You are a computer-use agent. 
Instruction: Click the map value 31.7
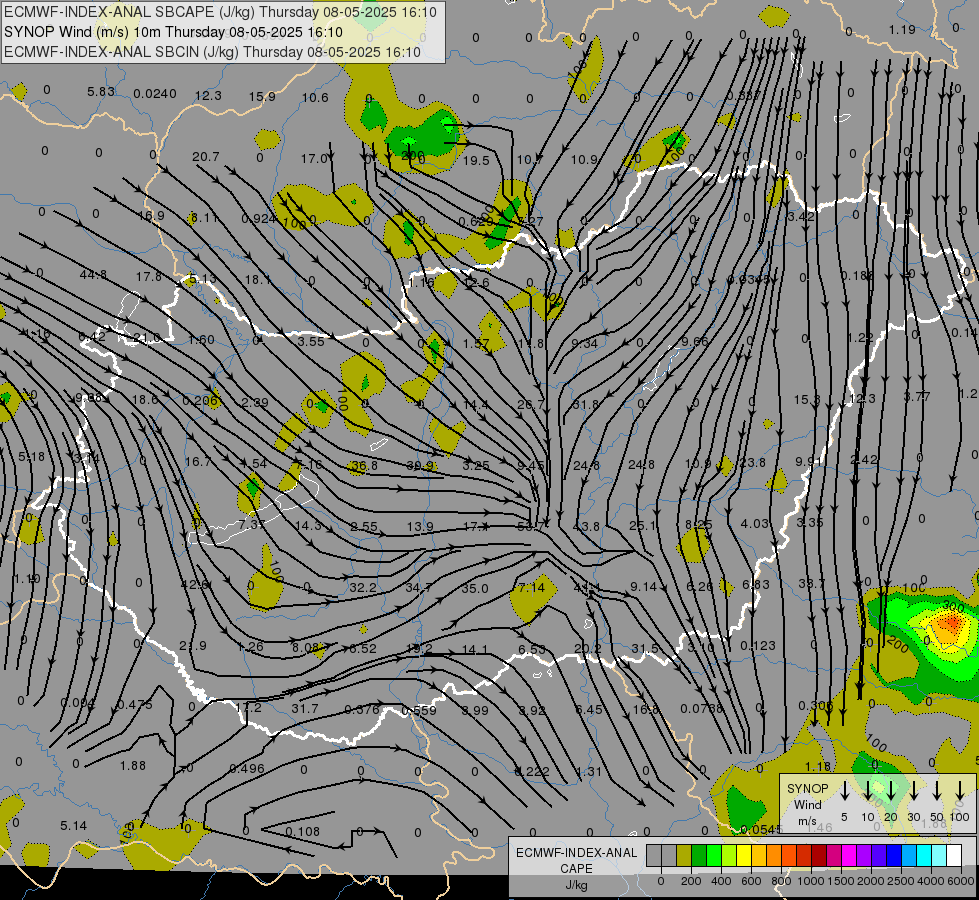click(305, 708)
